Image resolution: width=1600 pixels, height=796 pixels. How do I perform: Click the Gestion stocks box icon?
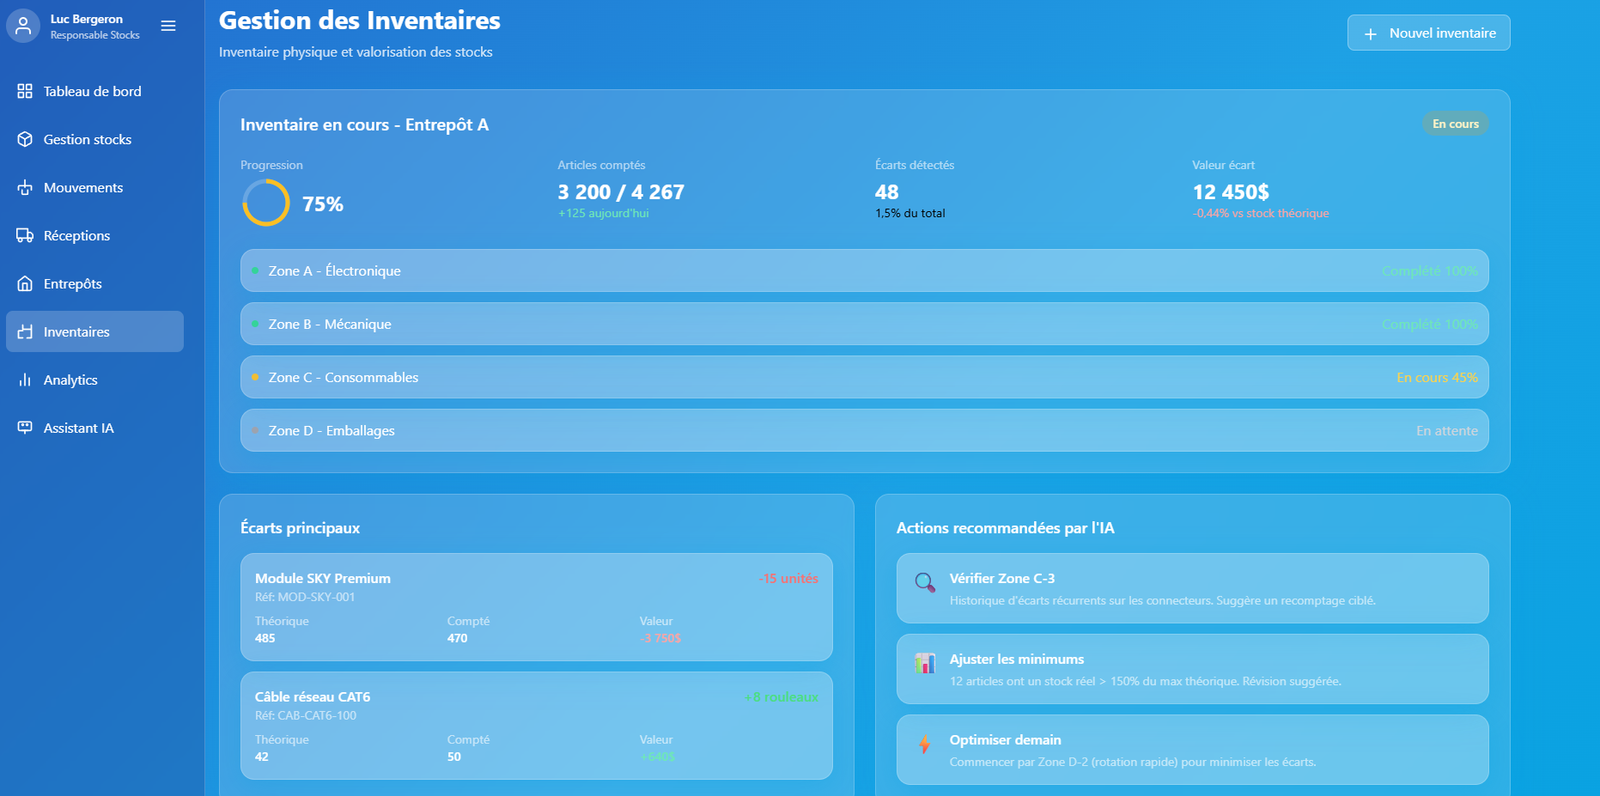point(25,139)
